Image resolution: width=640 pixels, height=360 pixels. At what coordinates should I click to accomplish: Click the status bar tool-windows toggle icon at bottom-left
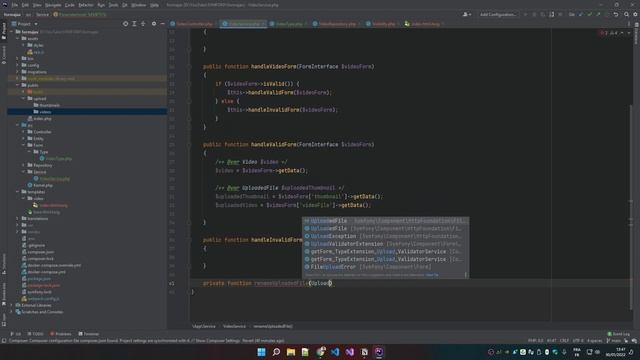(x=4, y=340)
